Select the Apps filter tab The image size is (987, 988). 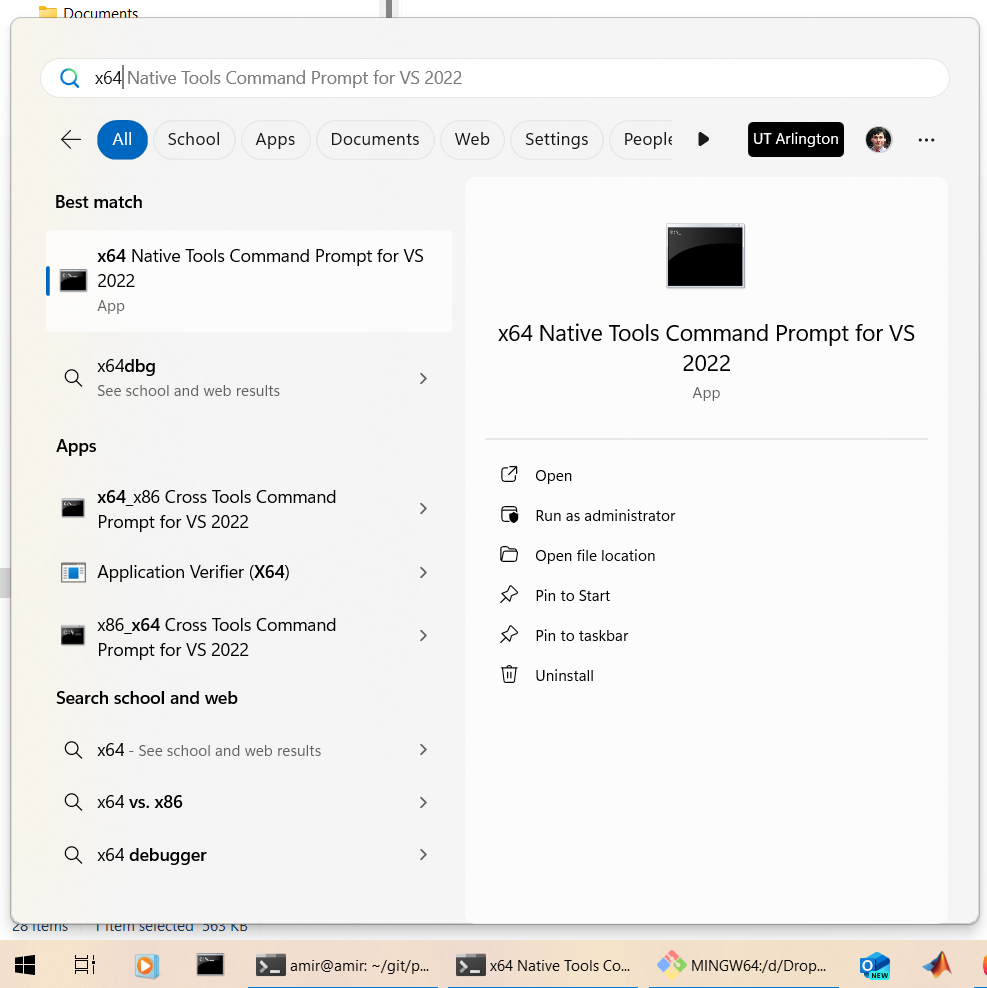[275, 139]
